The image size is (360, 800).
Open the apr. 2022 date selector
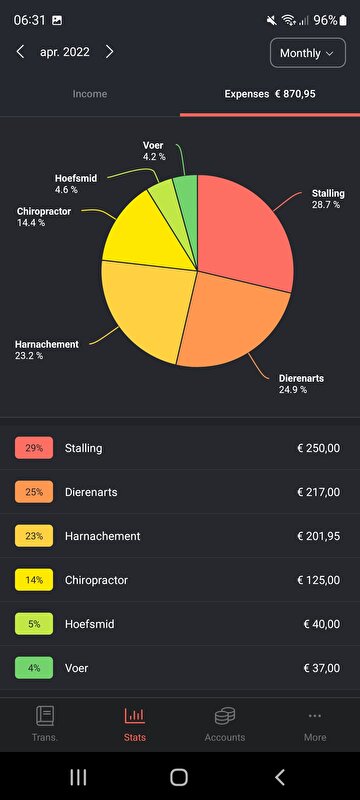point(65,52)
